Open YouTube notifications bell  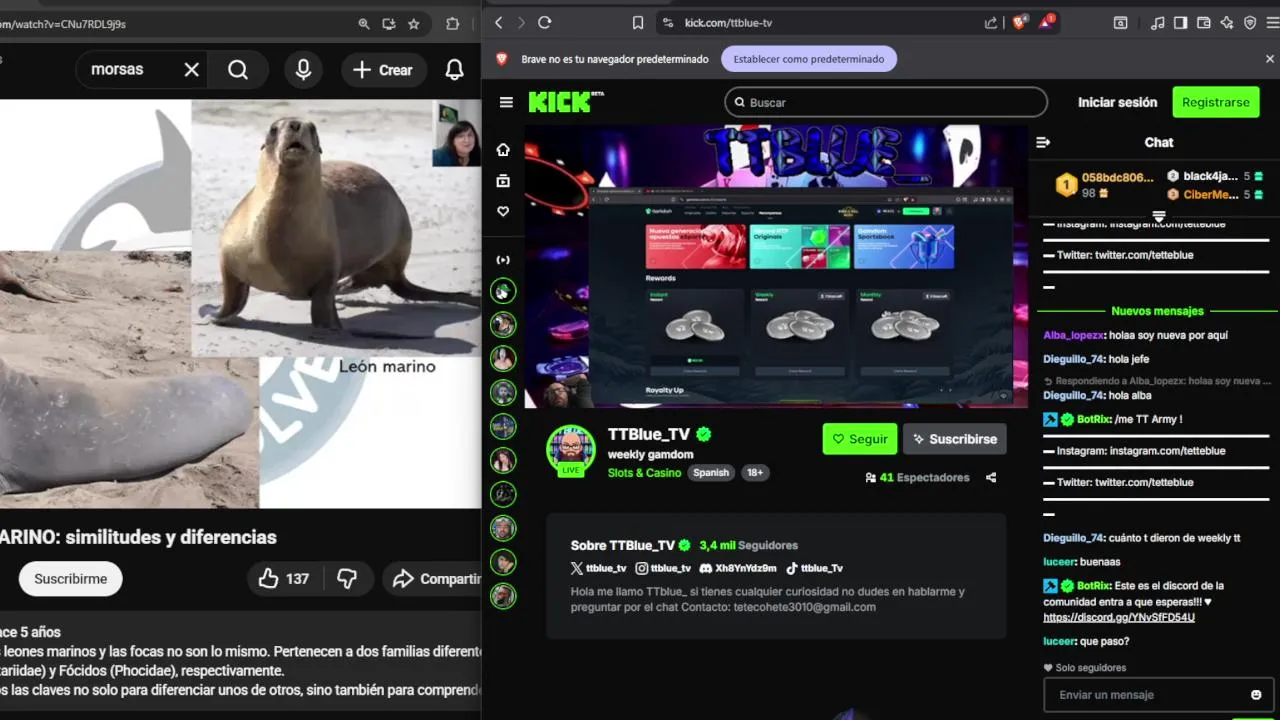click(454, 70)
